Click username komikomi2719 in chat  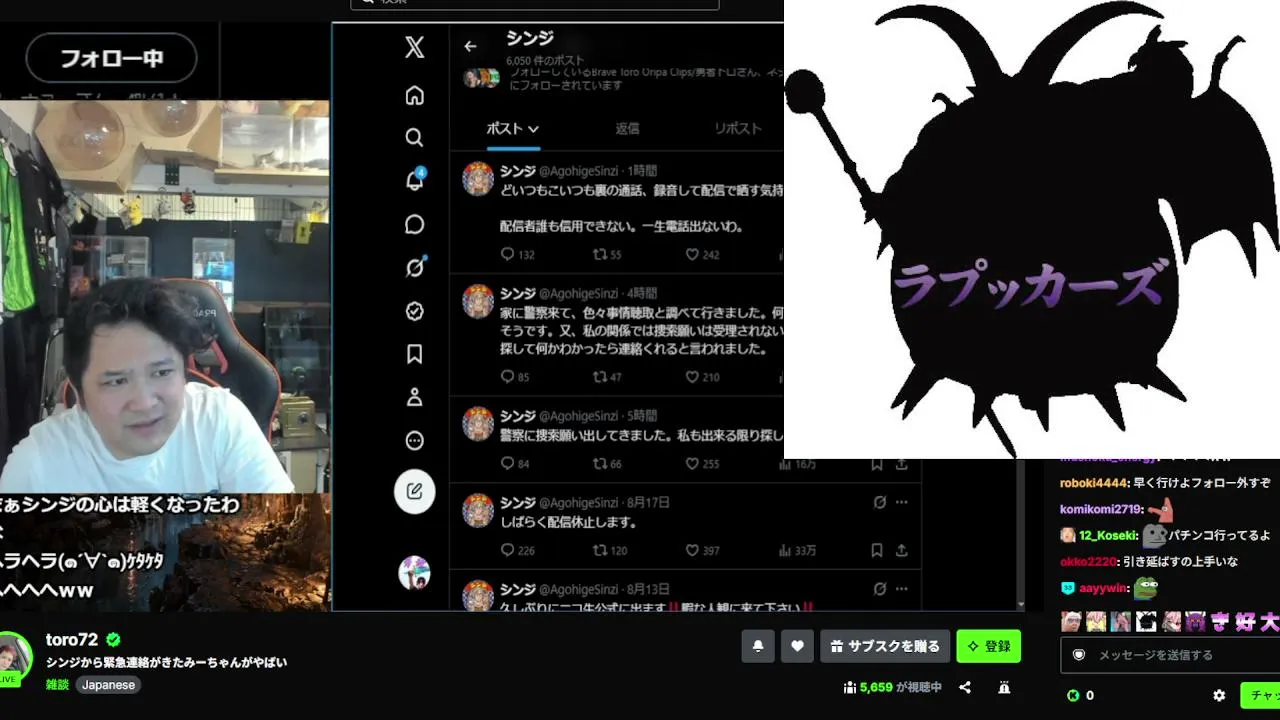click(x=1101, y=509)
